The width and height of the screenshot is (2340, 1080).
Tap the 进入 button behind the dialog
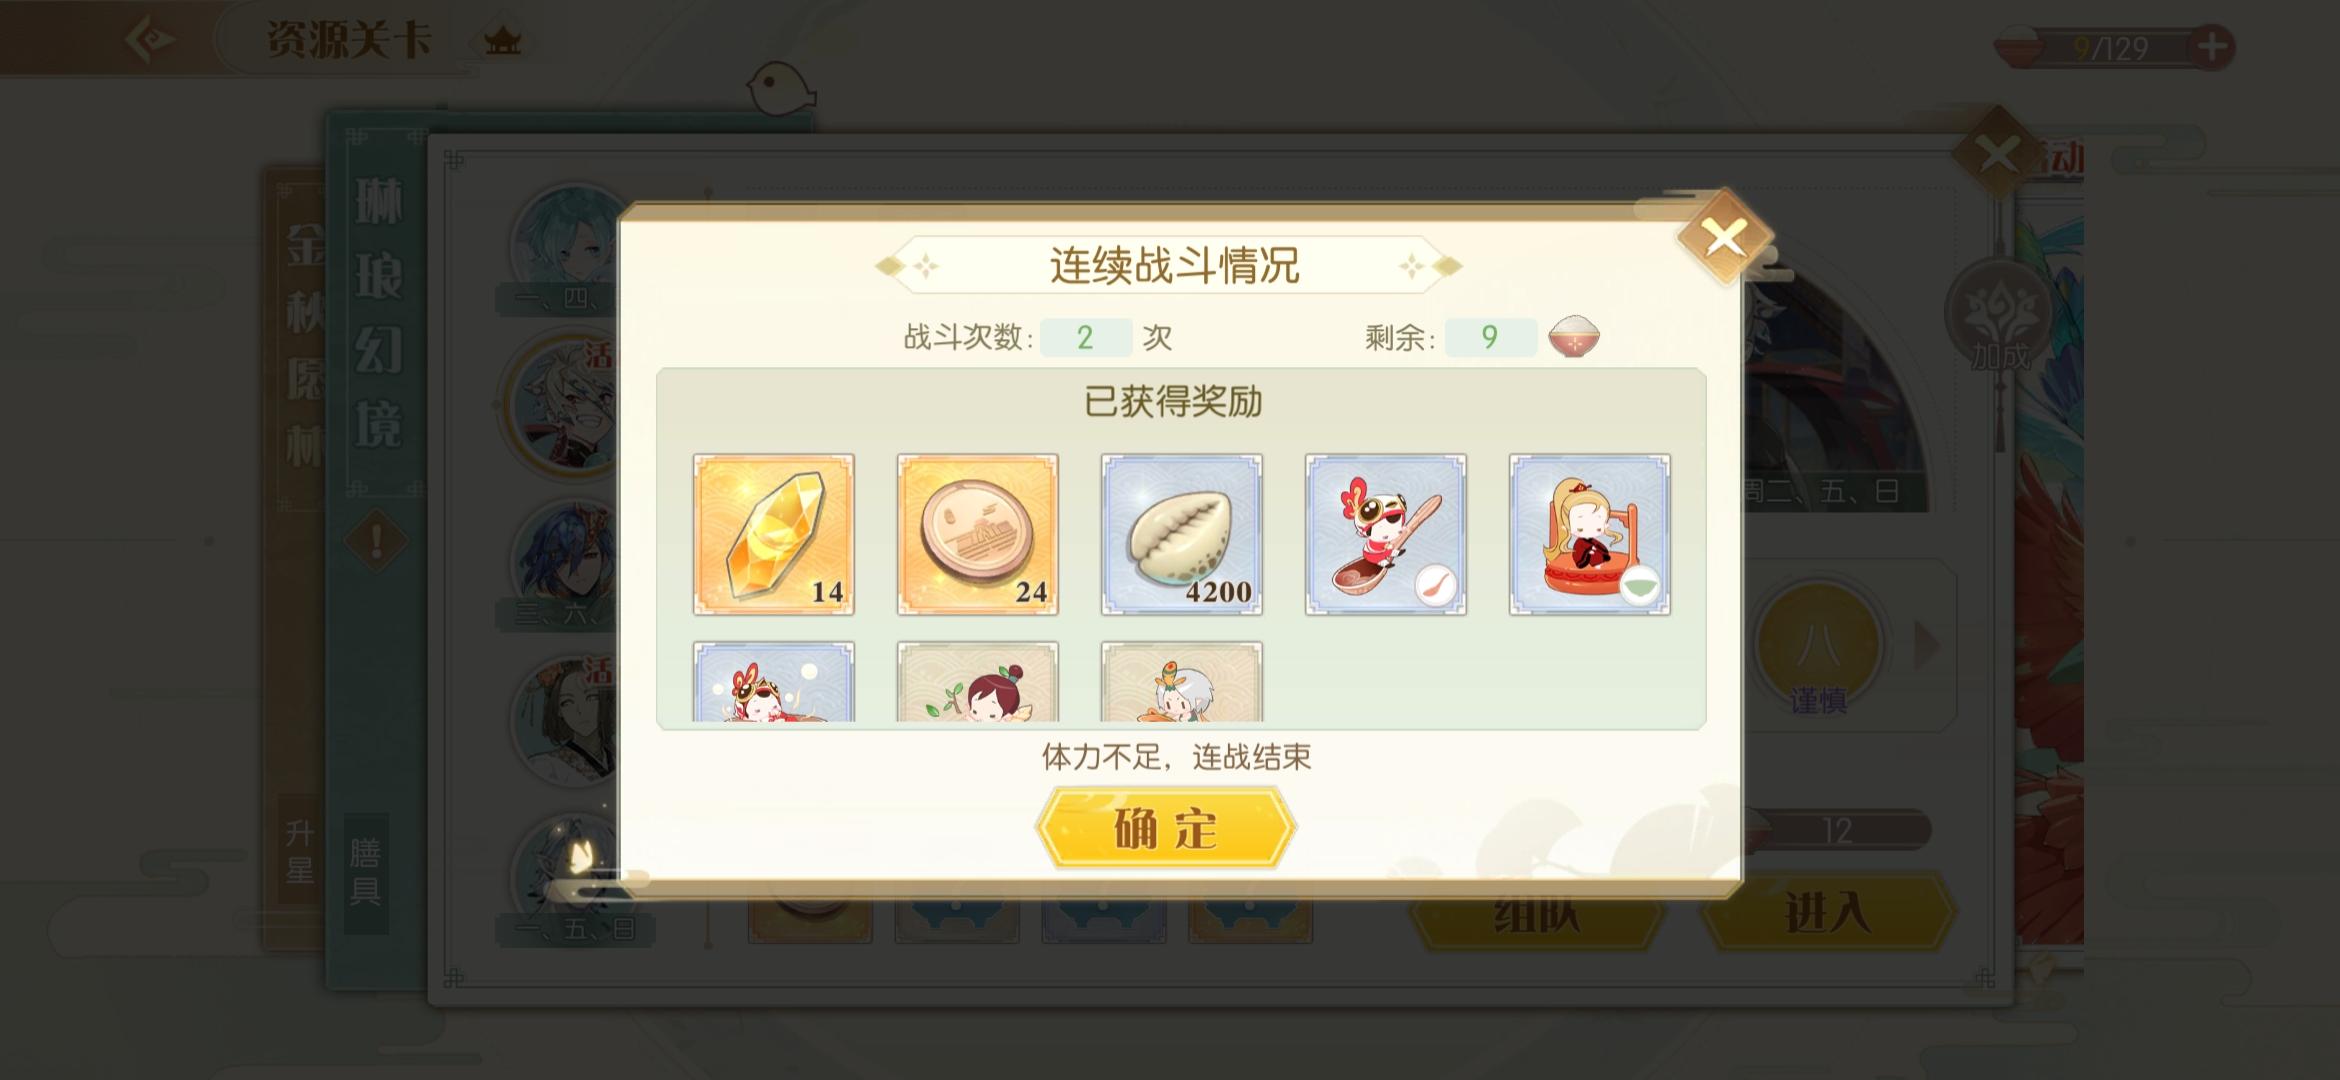click(x=1828, y=913)
